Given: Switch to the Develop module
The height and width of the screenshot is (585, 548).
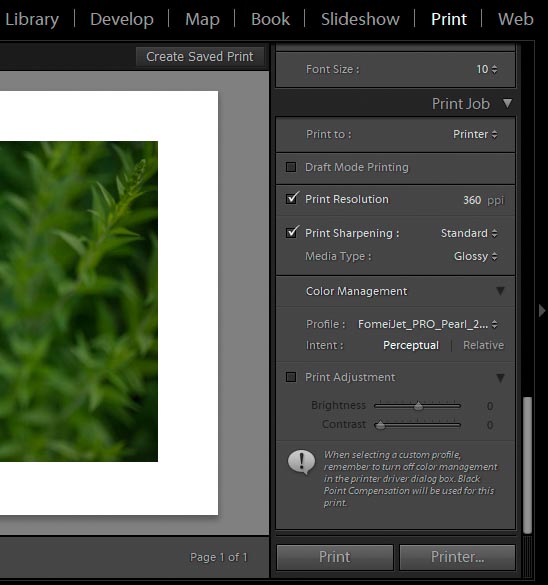Looking at the screenshot, I should 122,19.
